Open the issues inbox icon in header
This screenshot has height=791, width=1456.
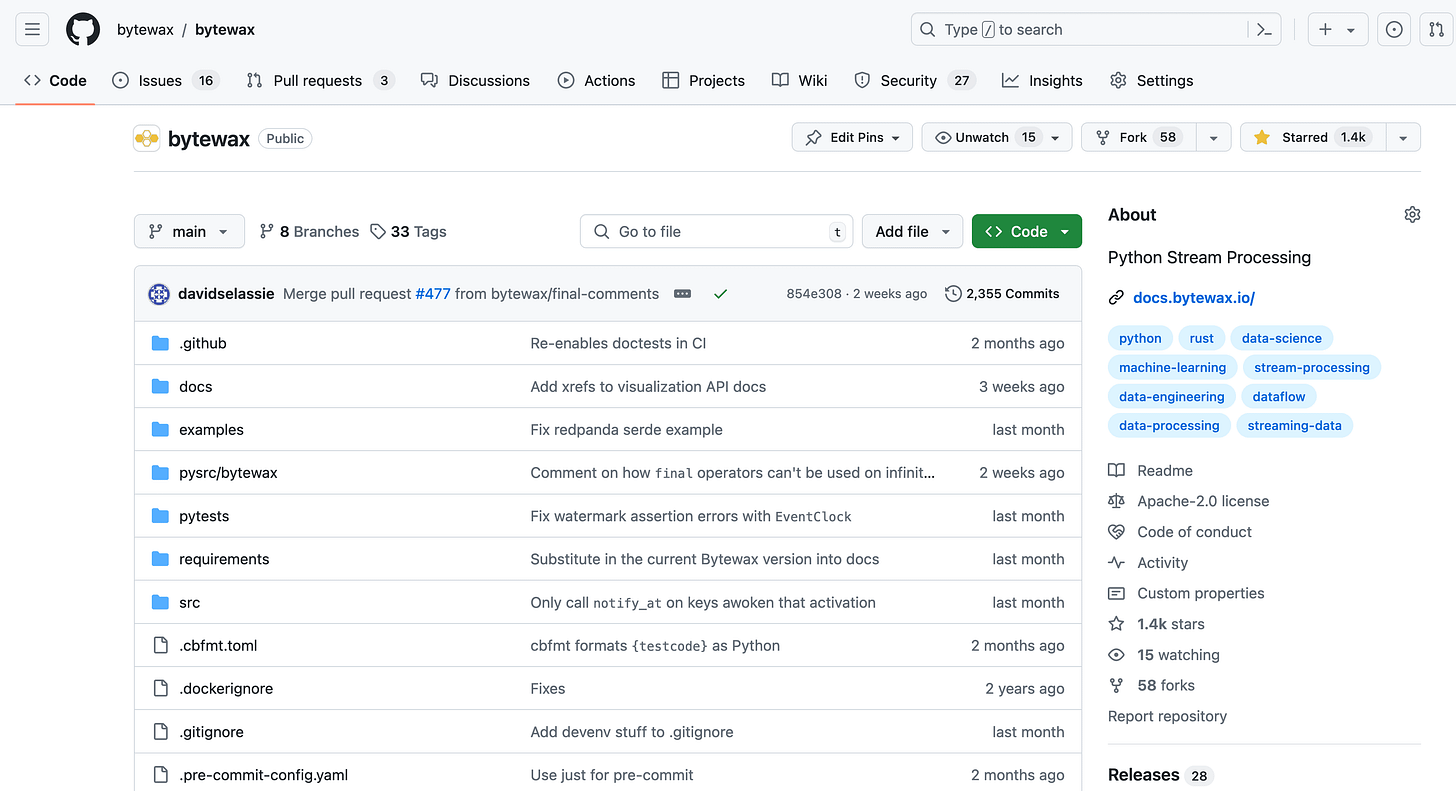[1393, 30]
